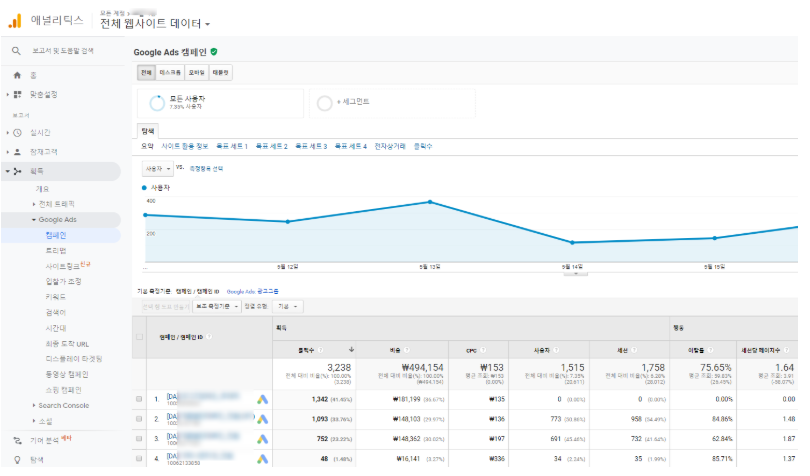Go to 홈 via the house icon

click(x=17, y=75)
